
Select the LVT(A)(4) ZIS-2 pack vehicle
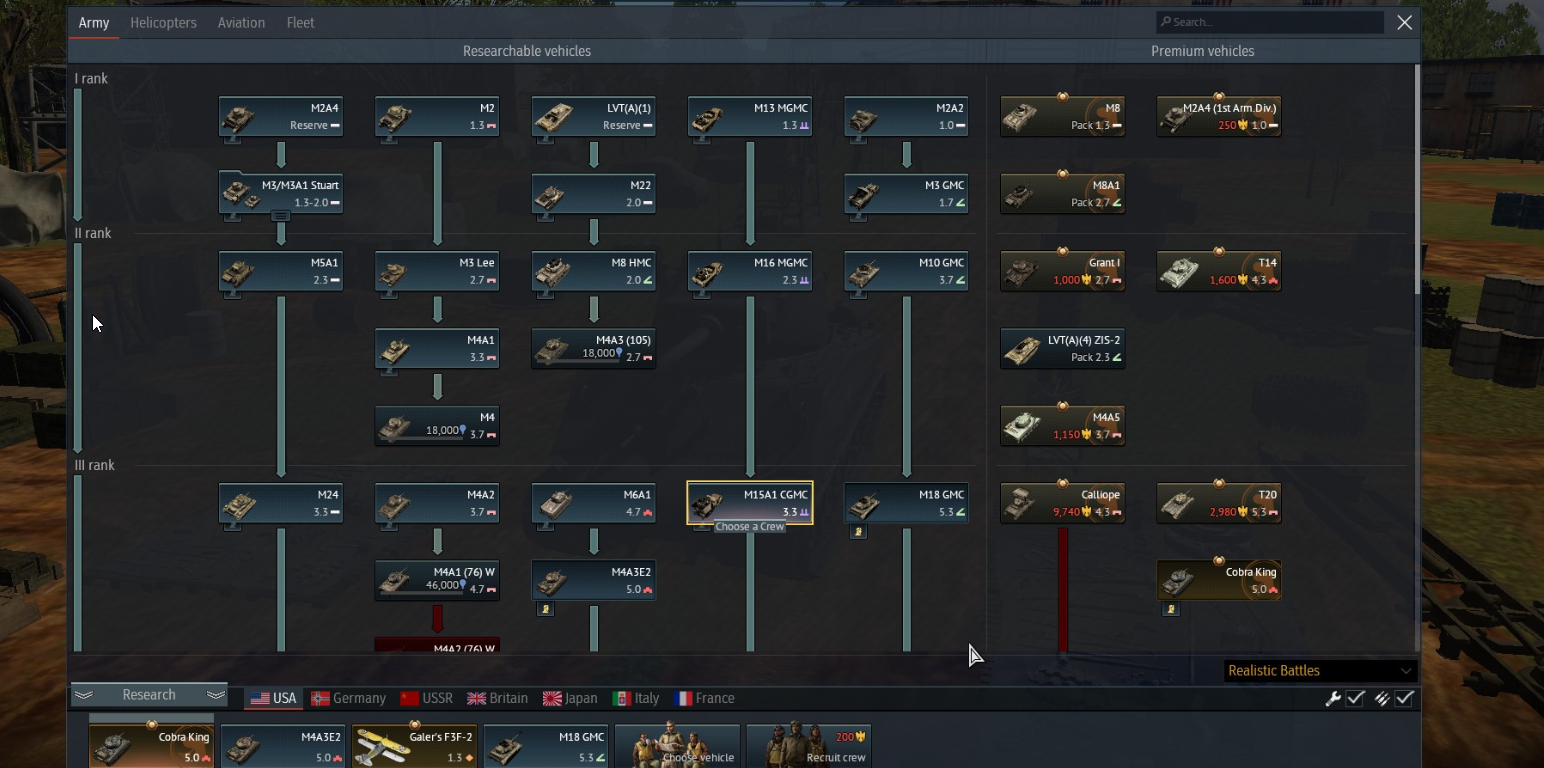tap(1062, 349)
